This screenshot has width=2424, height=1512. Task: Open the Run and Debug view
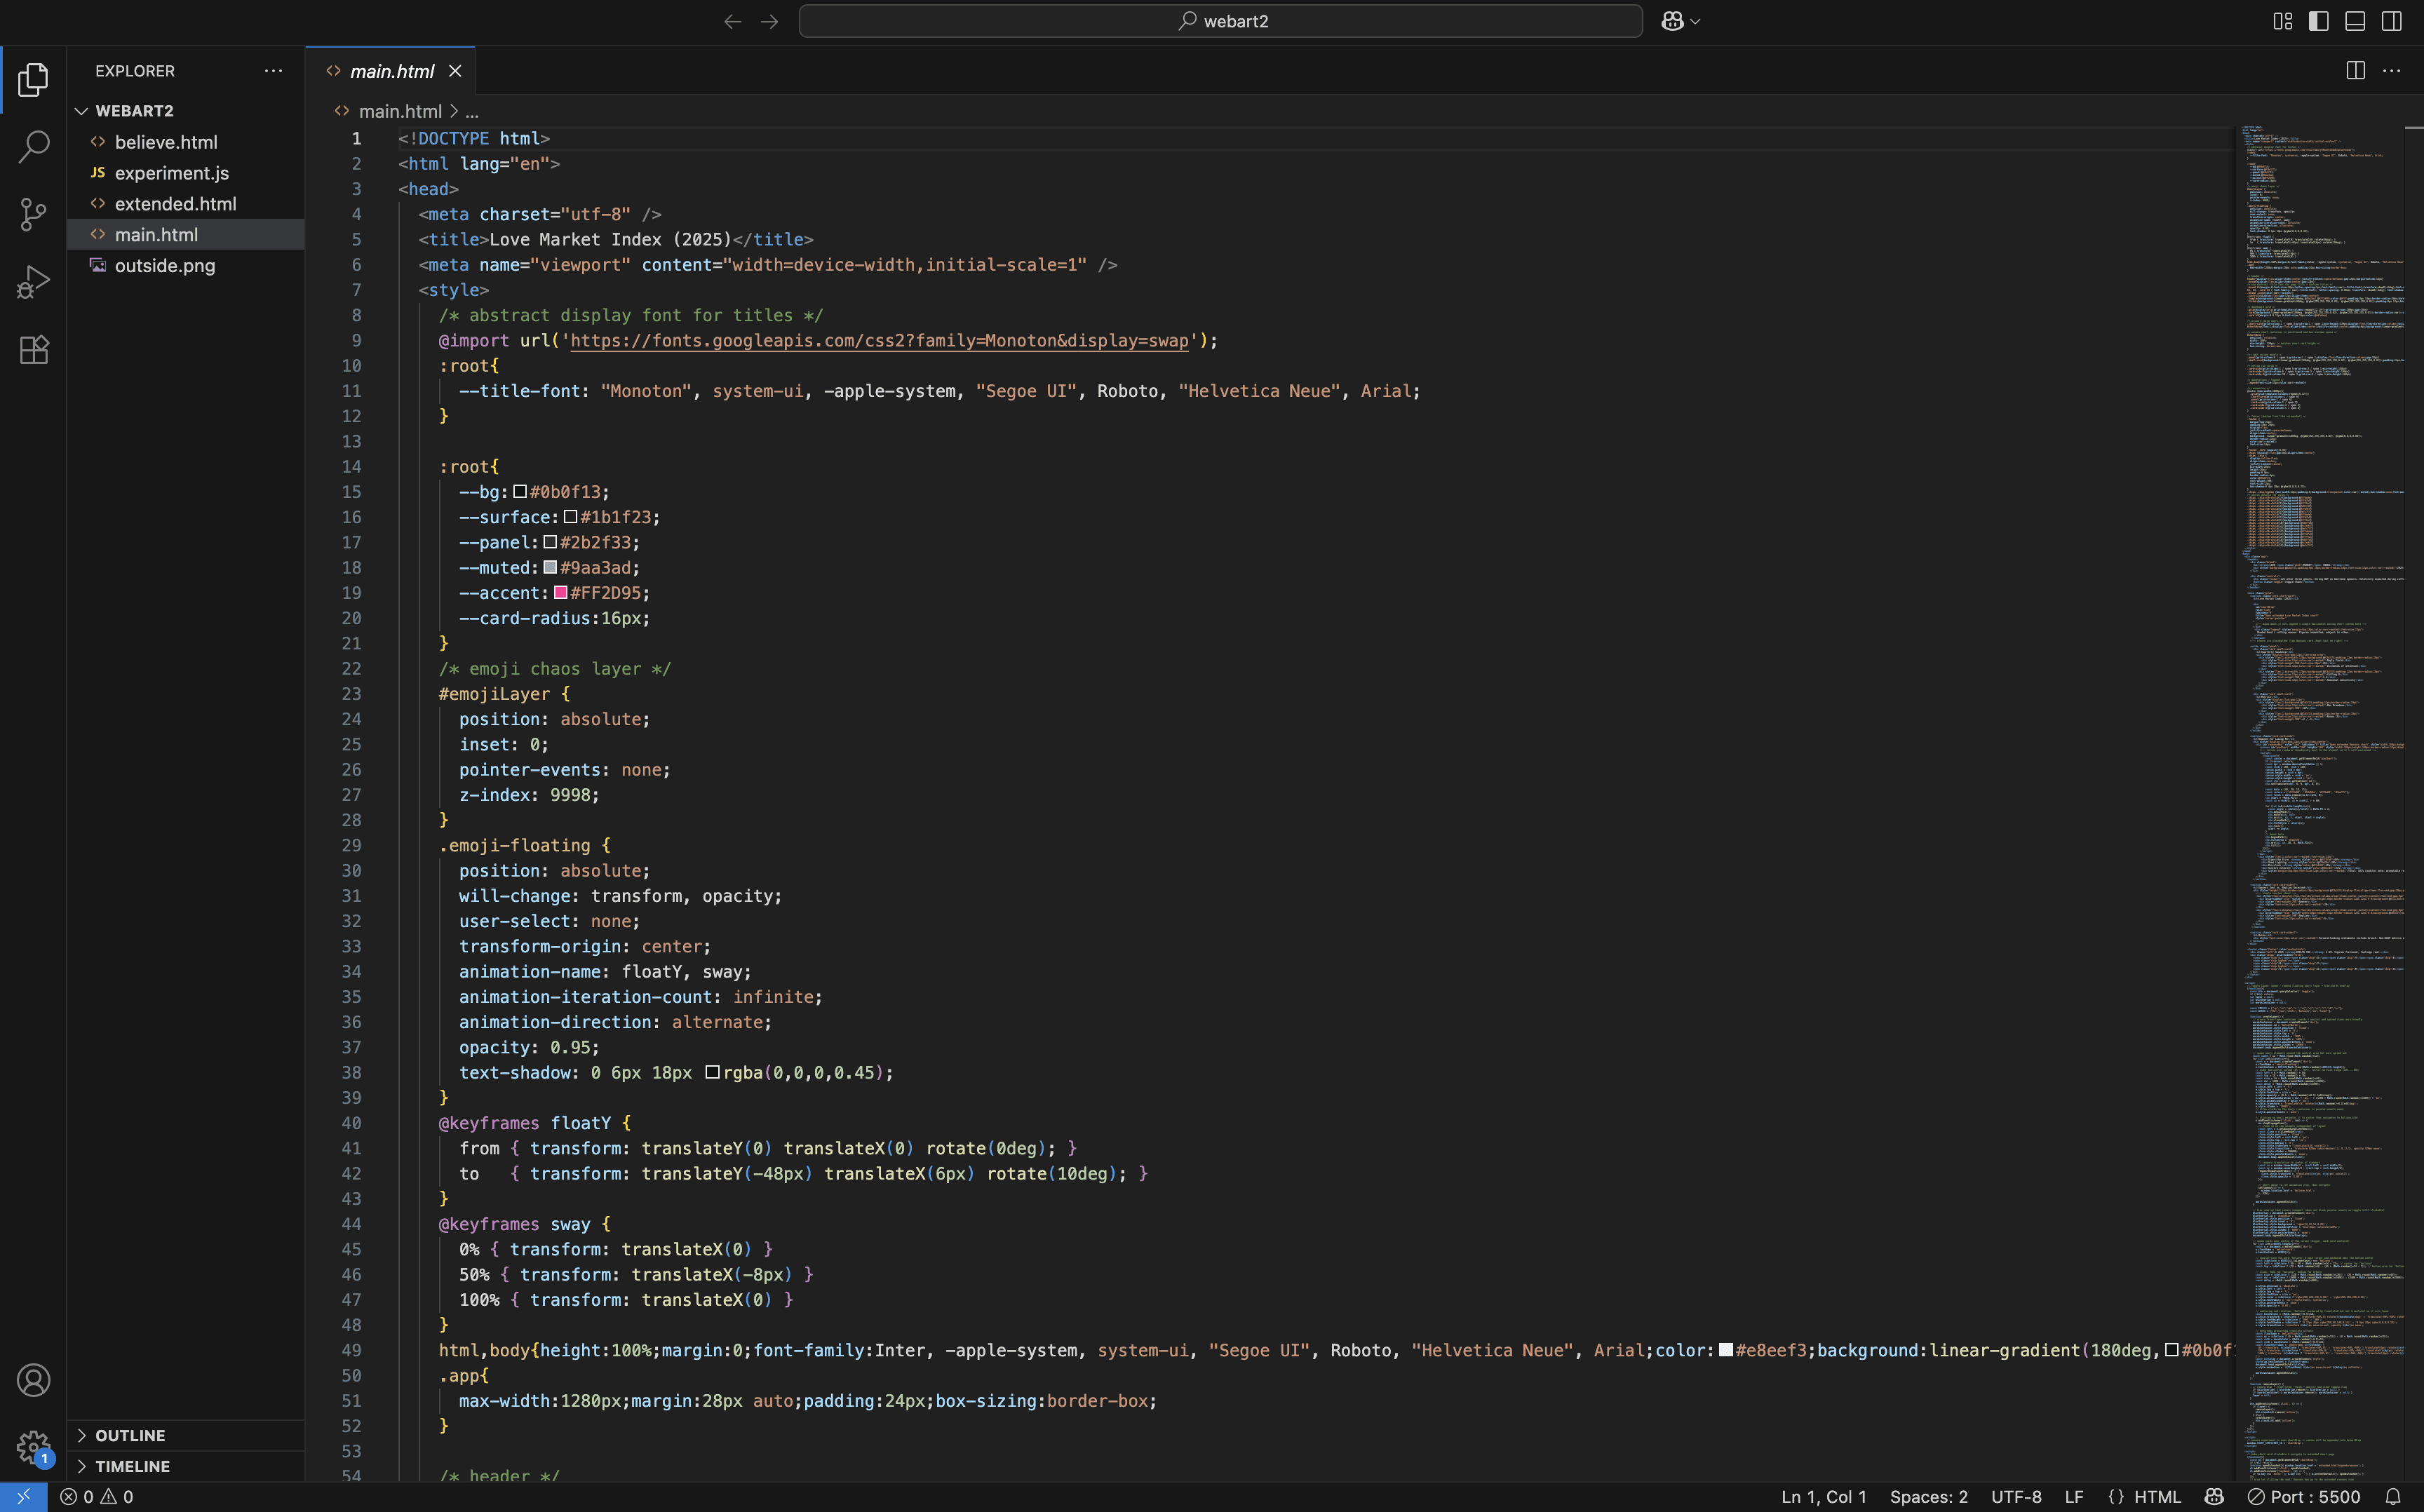[x=33, y=282]
